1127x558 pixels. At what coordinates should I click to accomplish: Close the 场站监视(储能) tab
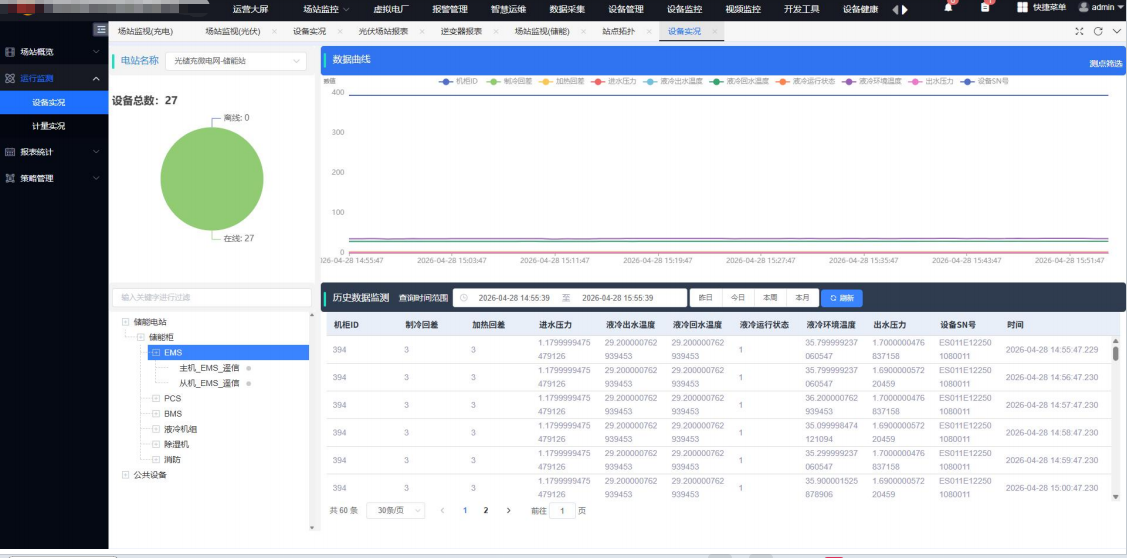pyautogui.click(x=584, y=32)
